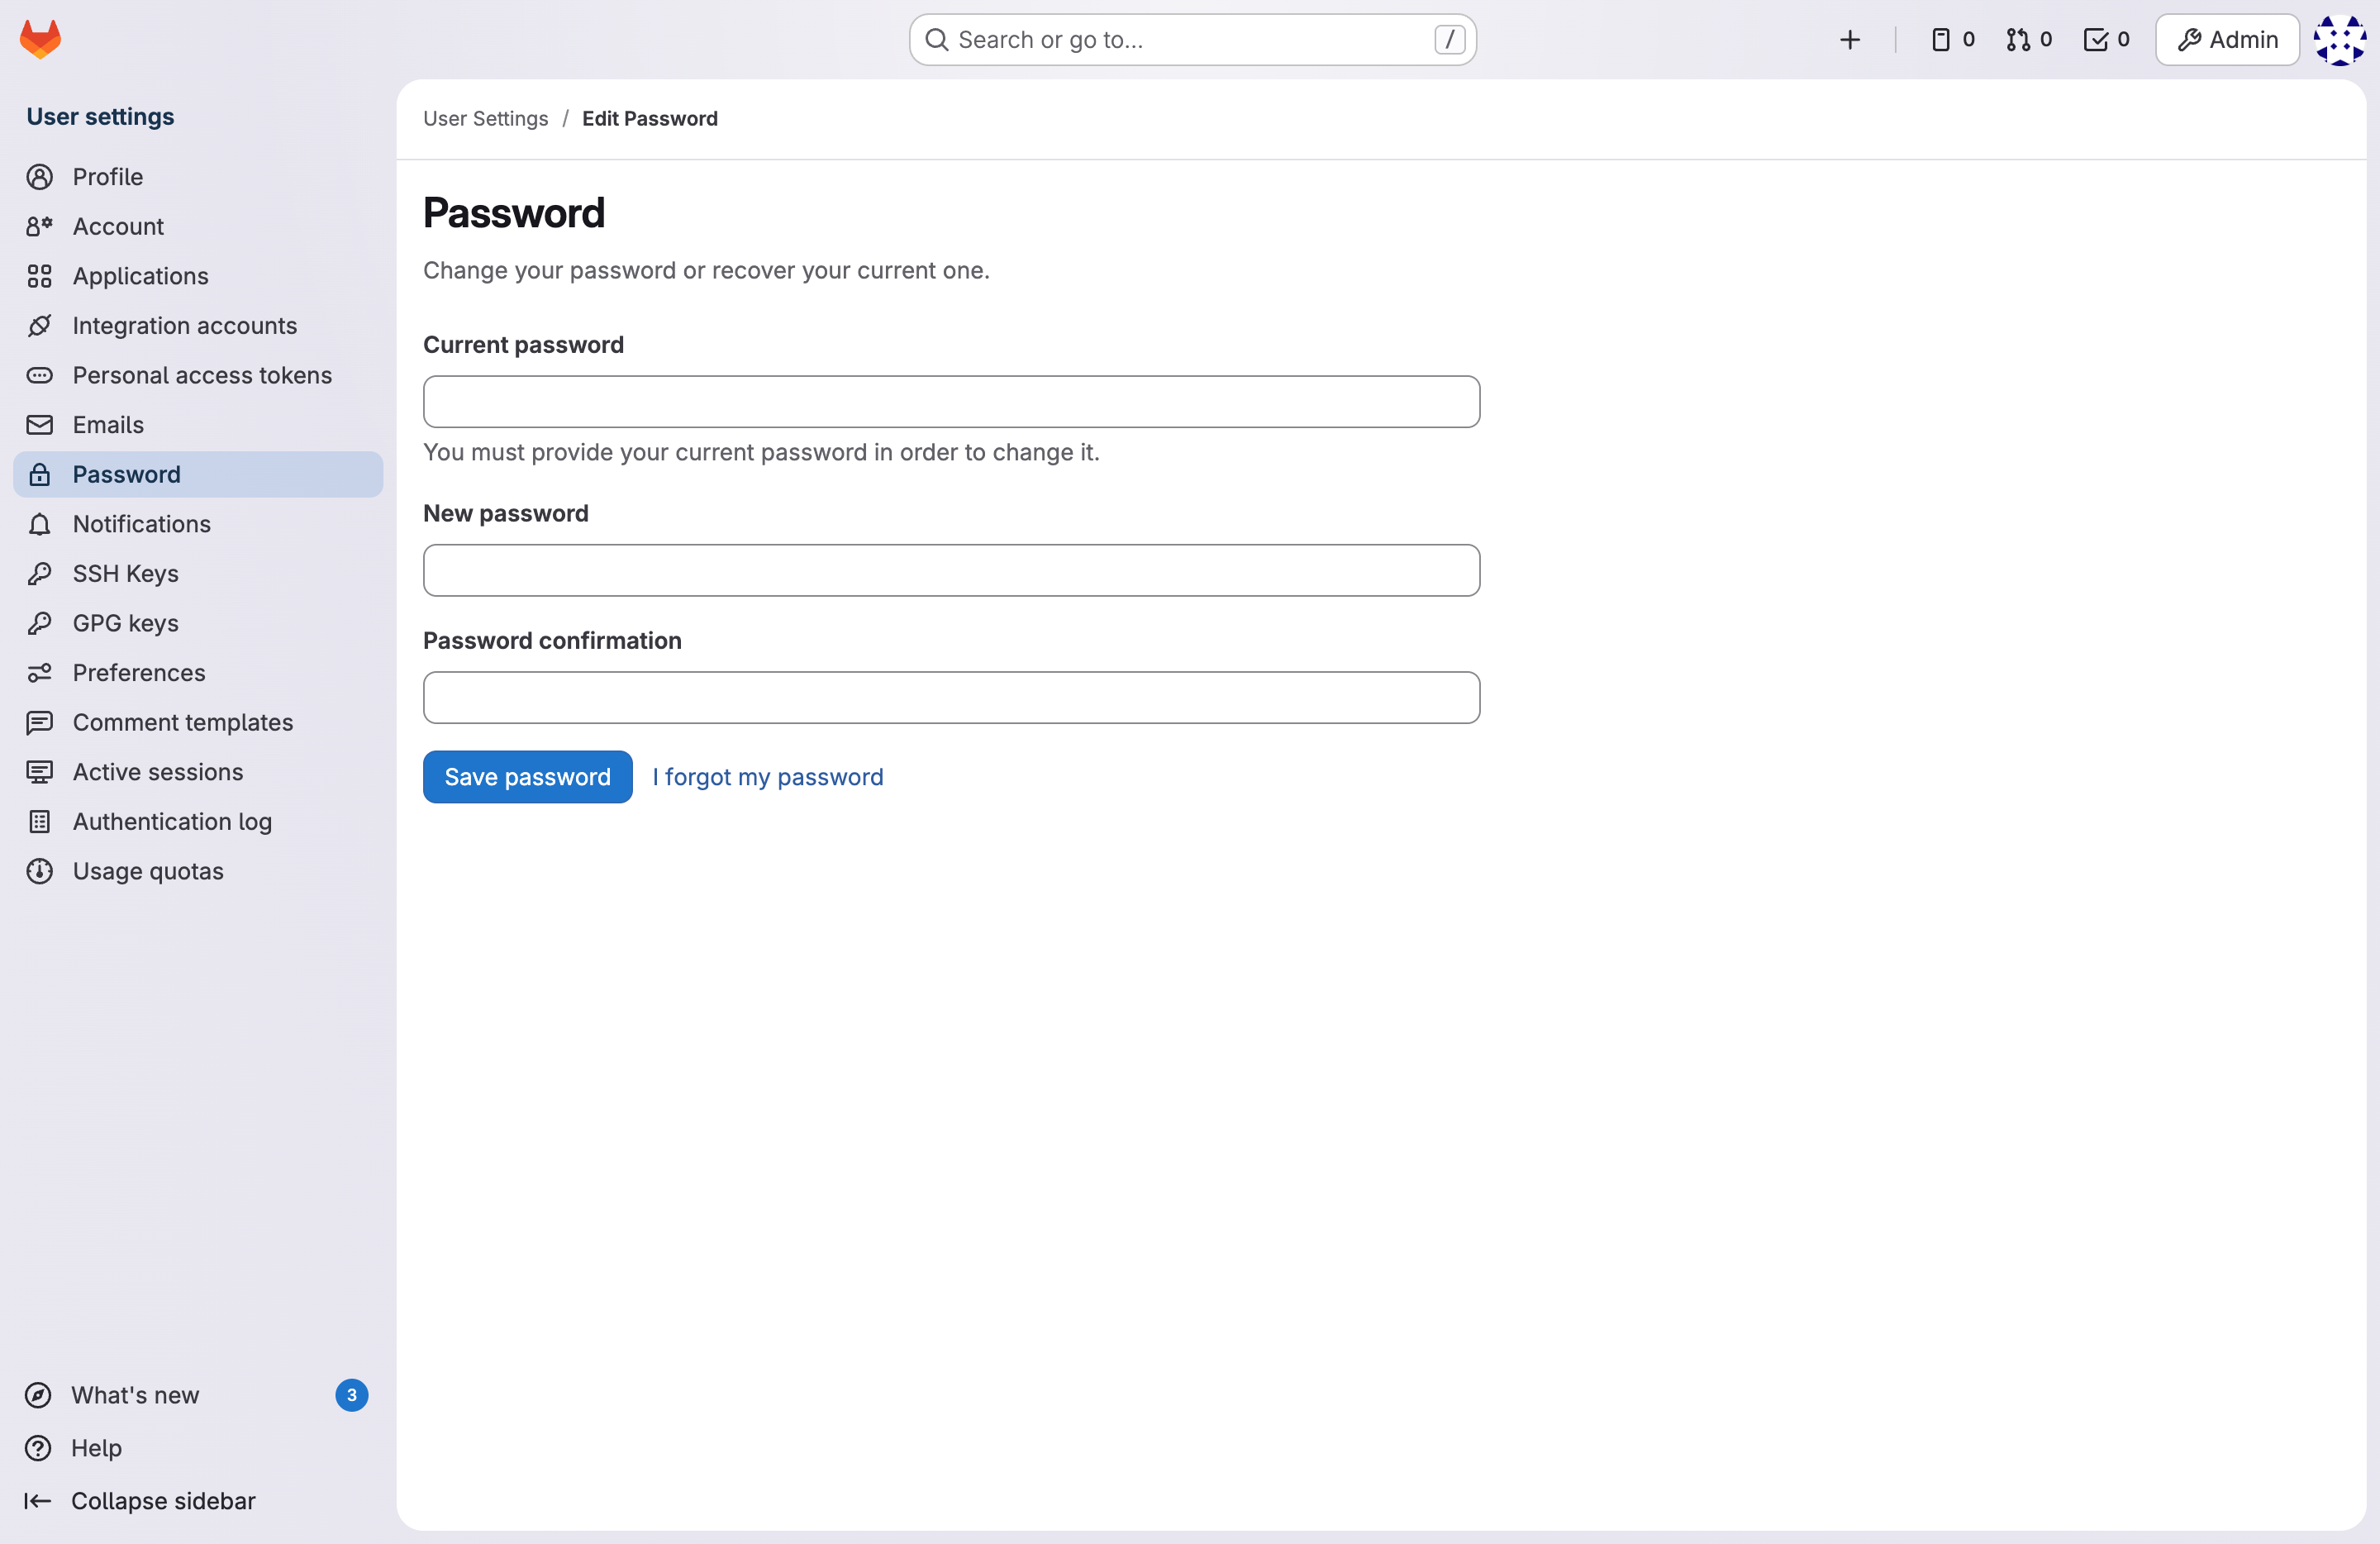Viewport: 2380px width, 1544px height.
Task: Follow the I forgot my password link
Action: click(767, 777)
